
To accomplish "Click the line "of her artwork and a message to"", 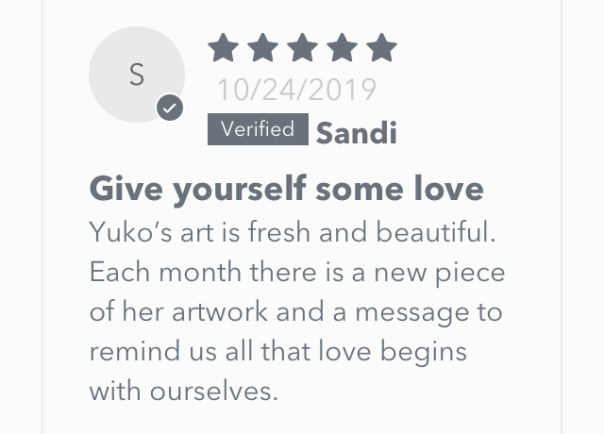I will pyautogui.click(x=295, y=312).
